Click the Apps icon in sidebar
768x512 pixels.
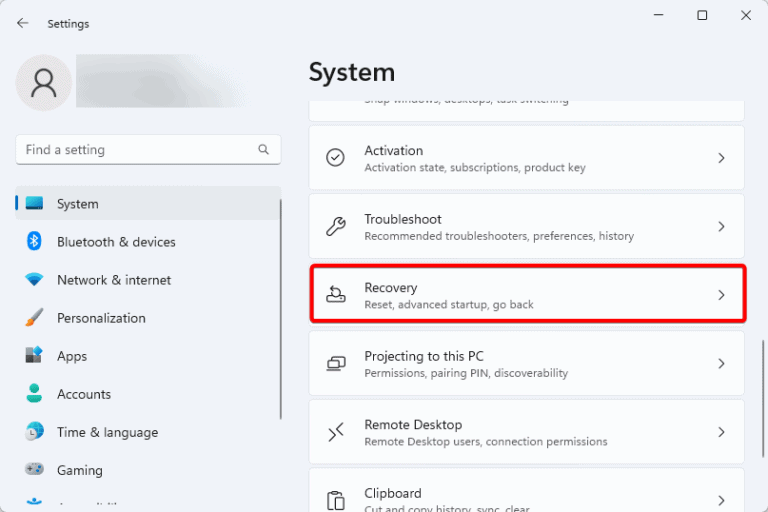pos(34,356)
